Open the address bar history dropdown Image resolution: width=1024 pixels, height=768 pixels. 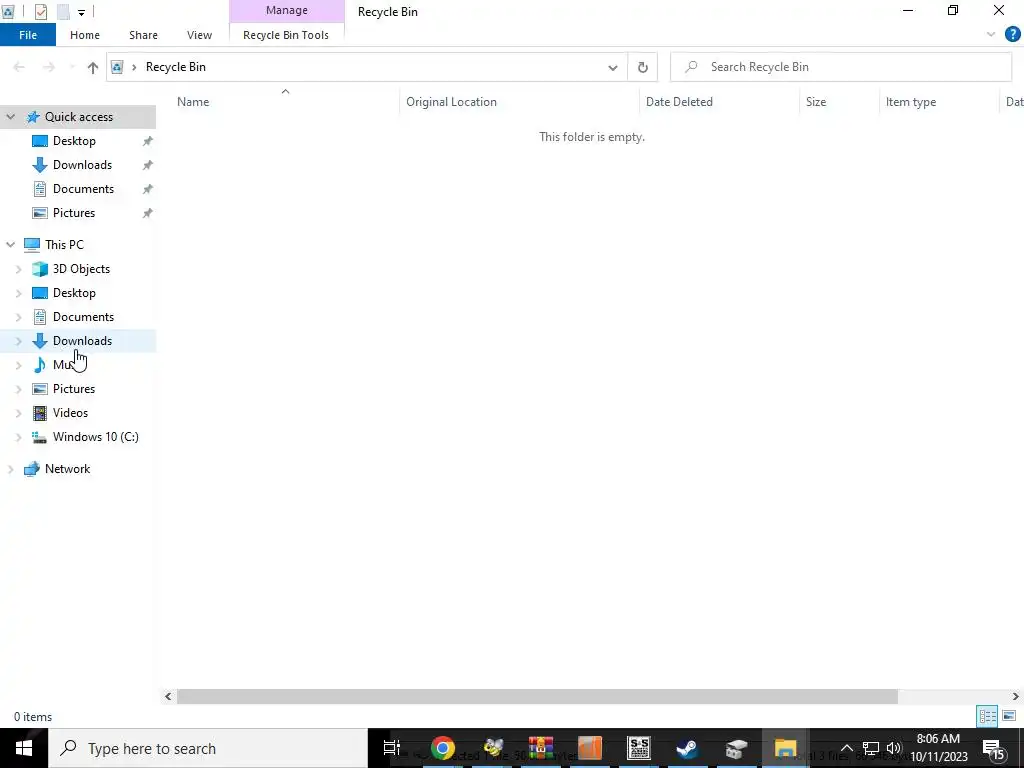613,67
